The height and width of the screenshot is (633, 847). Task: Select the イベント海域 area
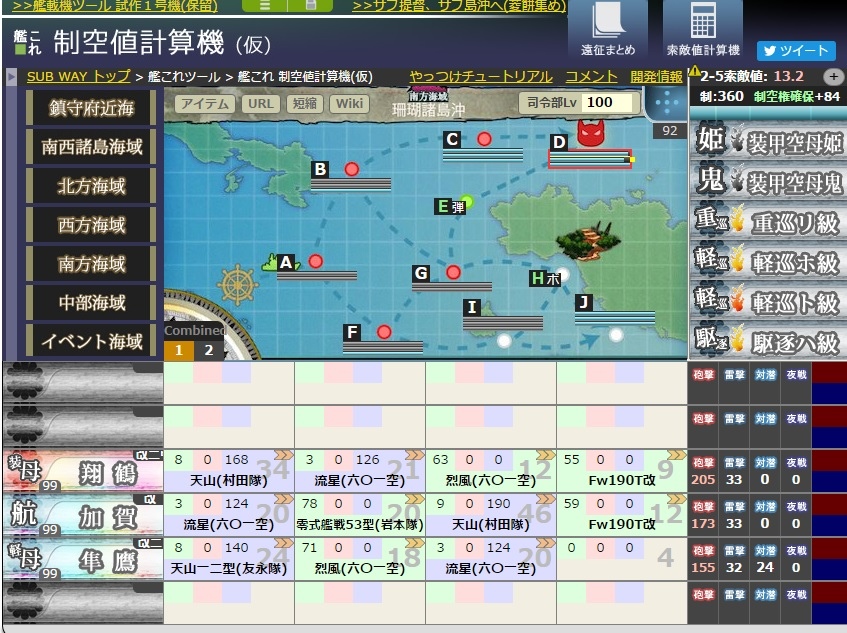(91, 341)
